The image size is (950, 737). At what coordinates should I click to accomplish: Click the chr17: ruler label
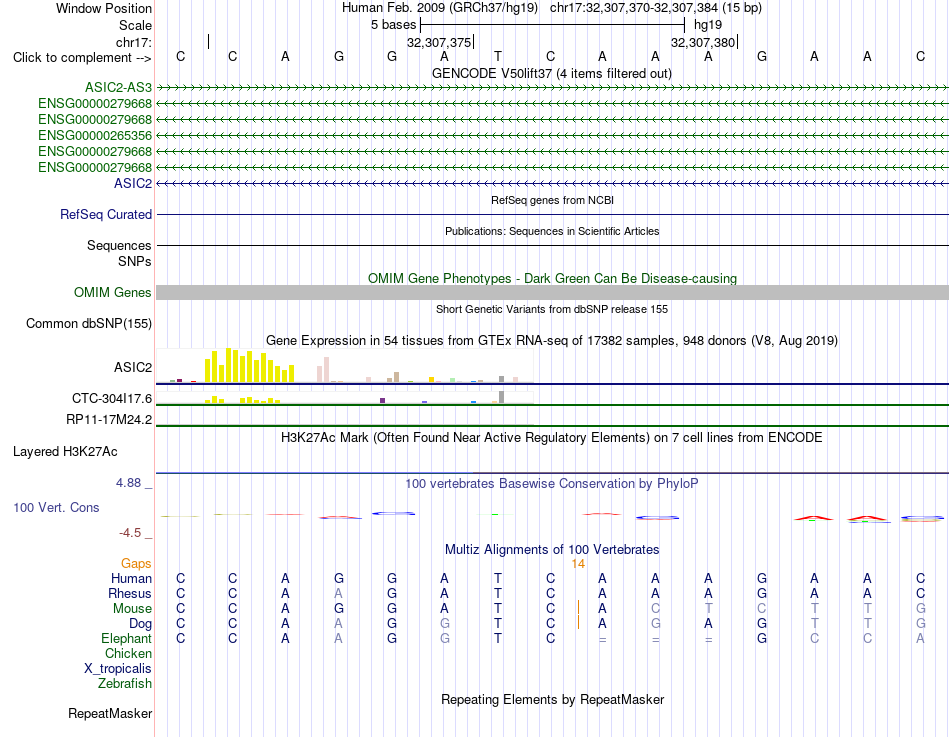point(134,42)
